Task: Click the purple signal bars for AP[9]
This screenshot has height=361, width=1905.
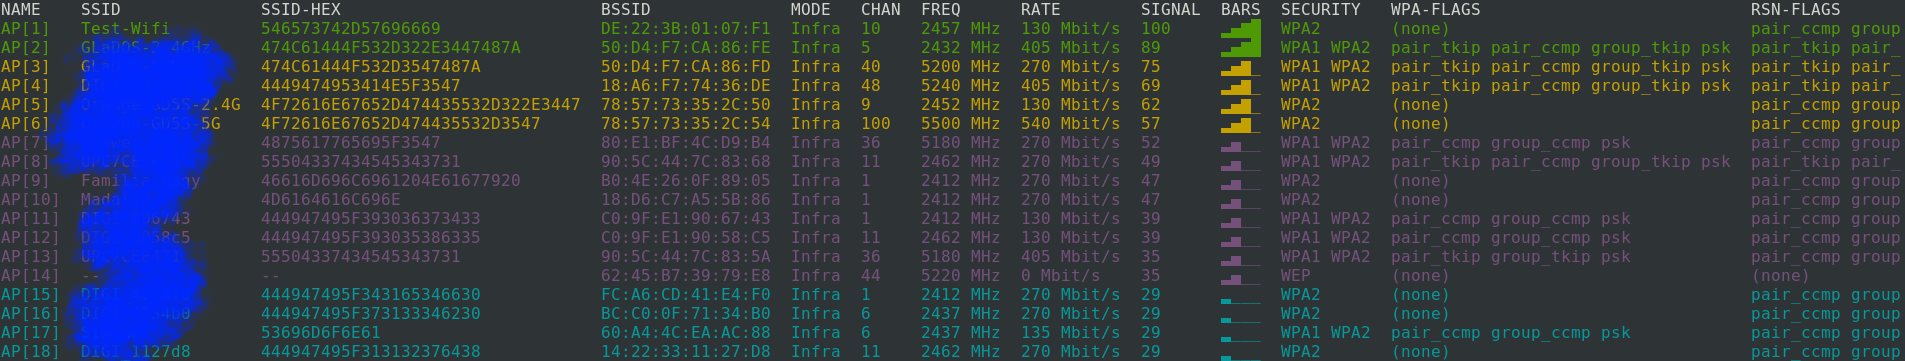Action: tap(1241, 181)
